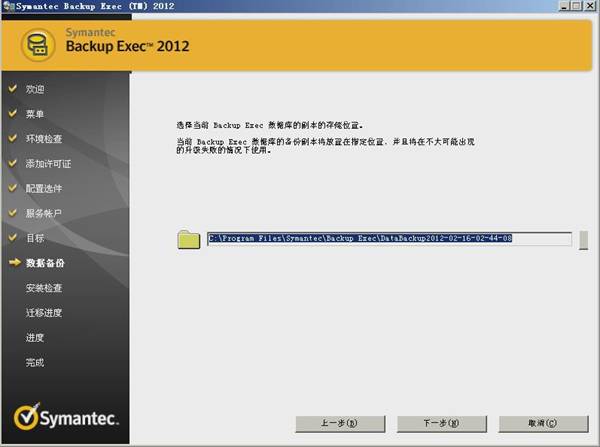
Task: Open the 服务帐户 step in sidebar
Action: pos(43,214)
